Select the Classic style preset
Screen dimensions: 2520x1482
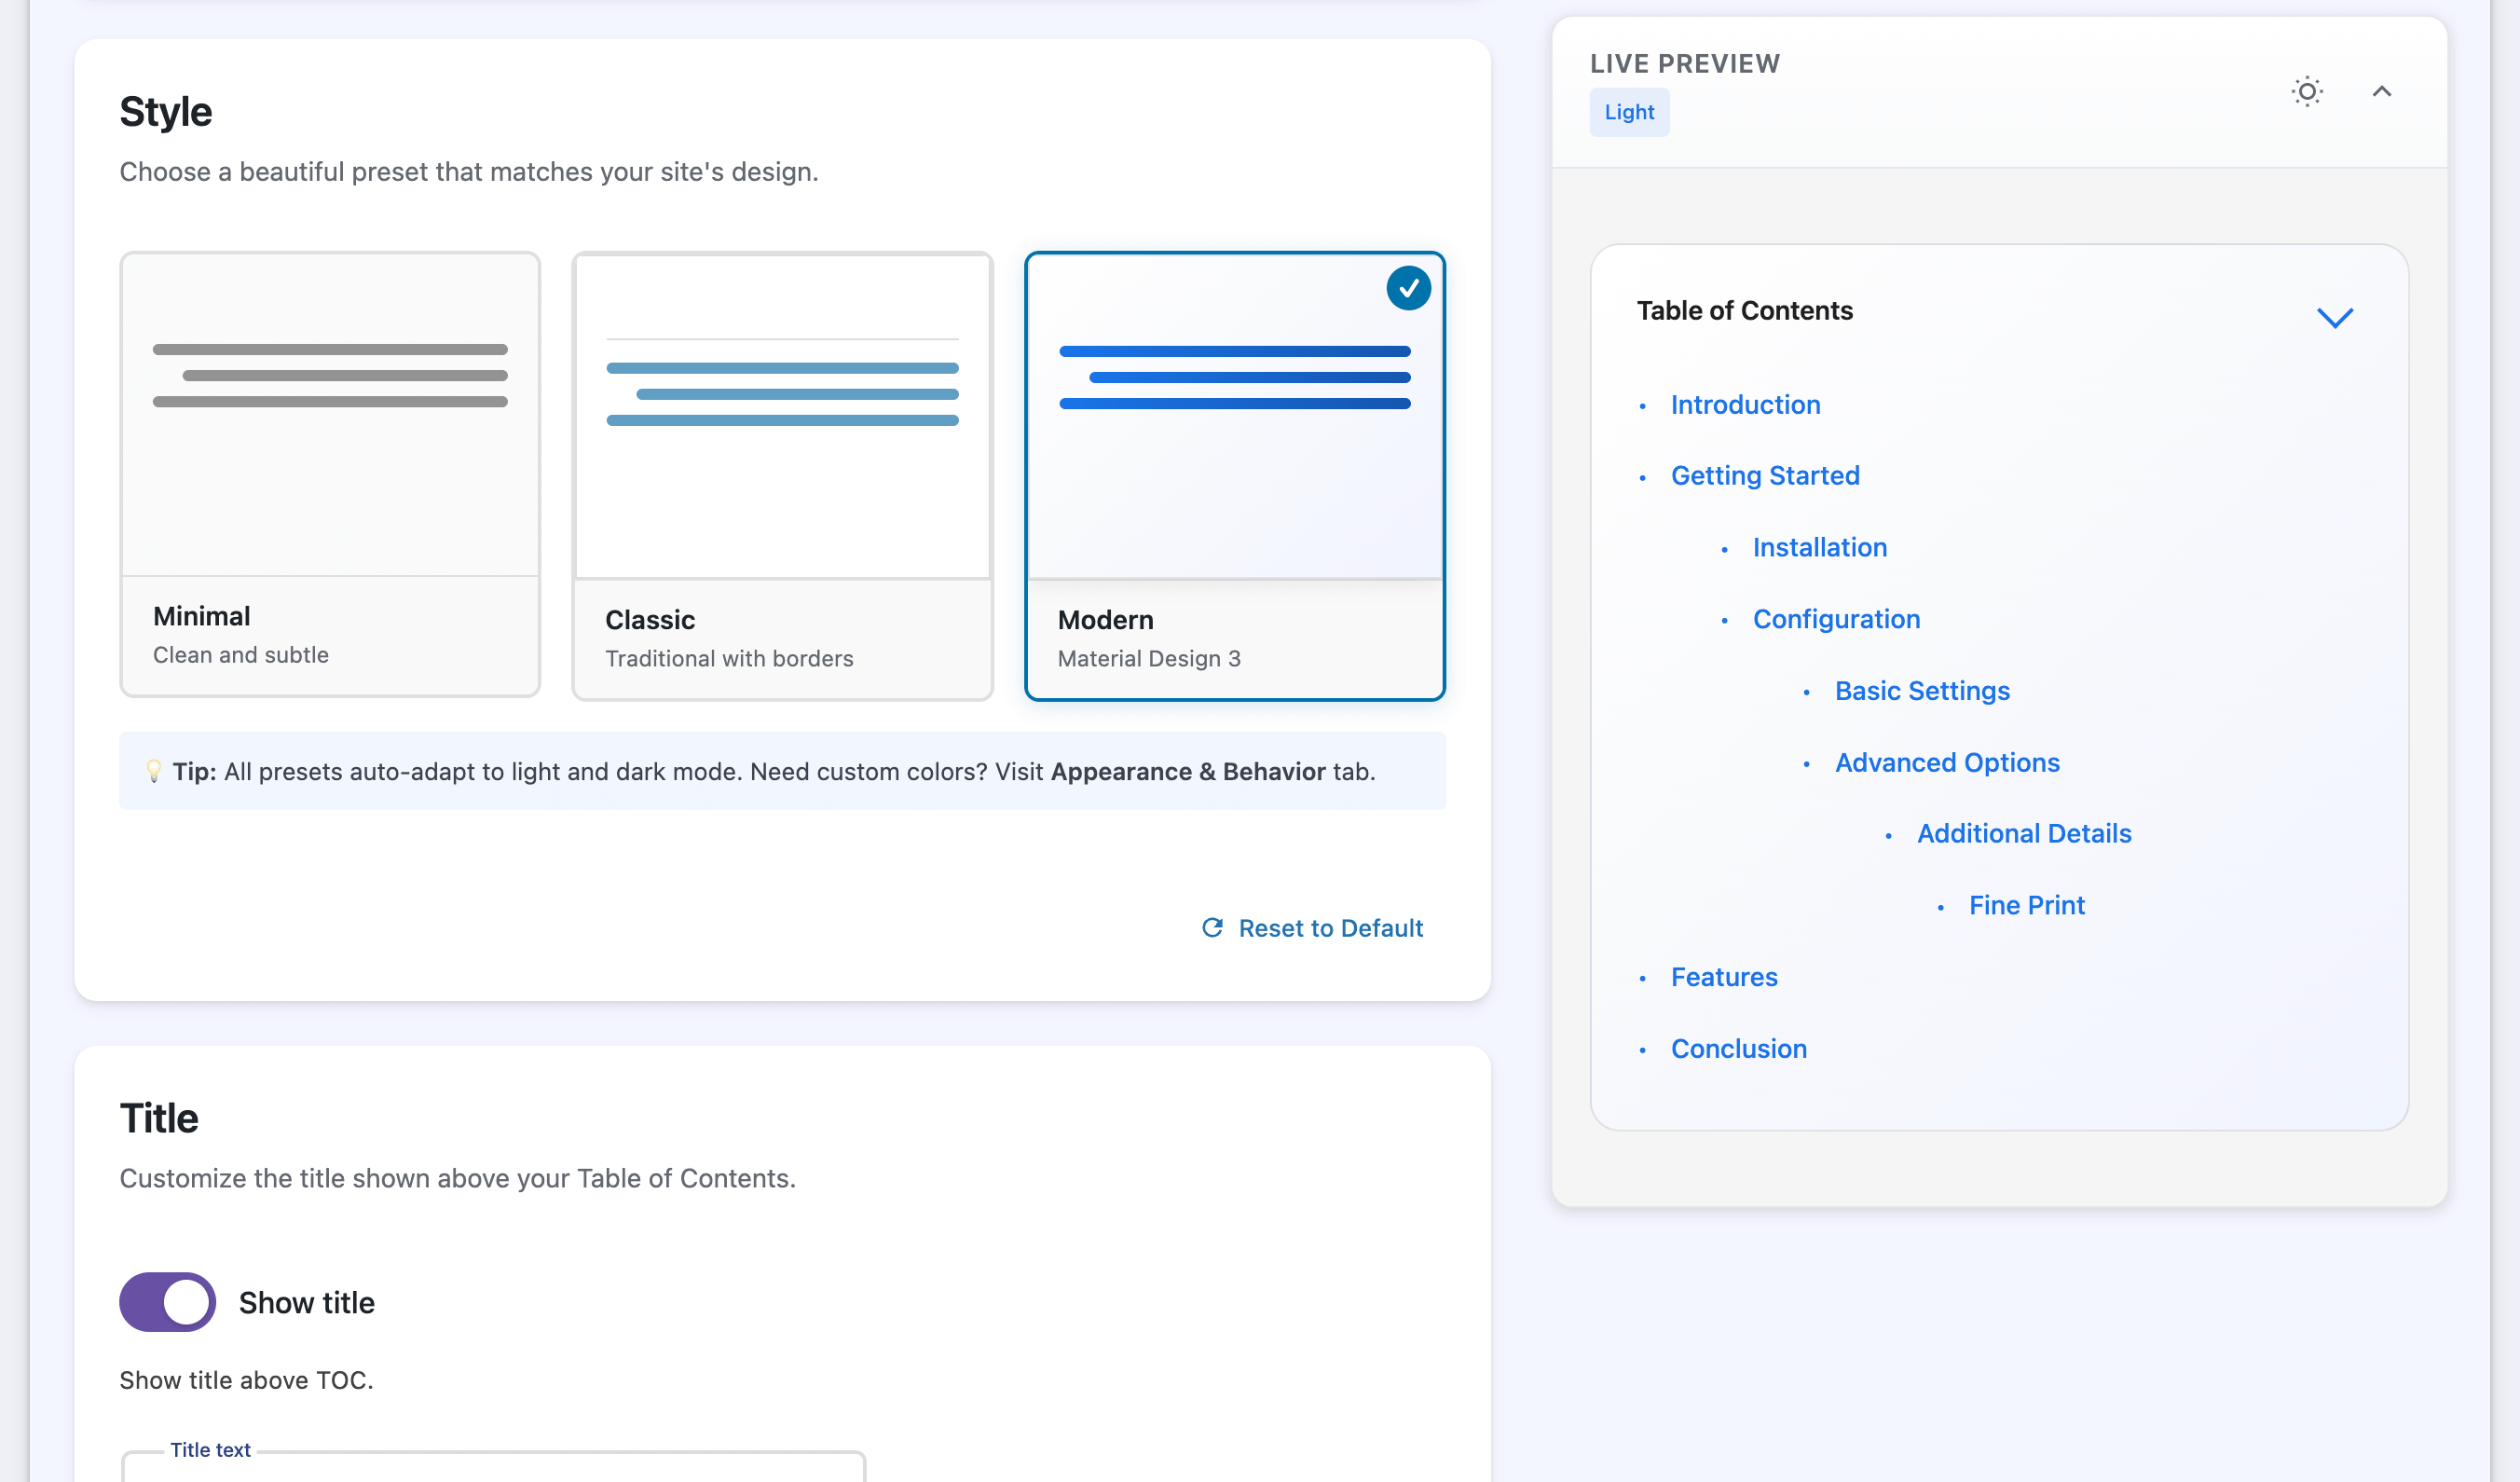pos(783,475)
